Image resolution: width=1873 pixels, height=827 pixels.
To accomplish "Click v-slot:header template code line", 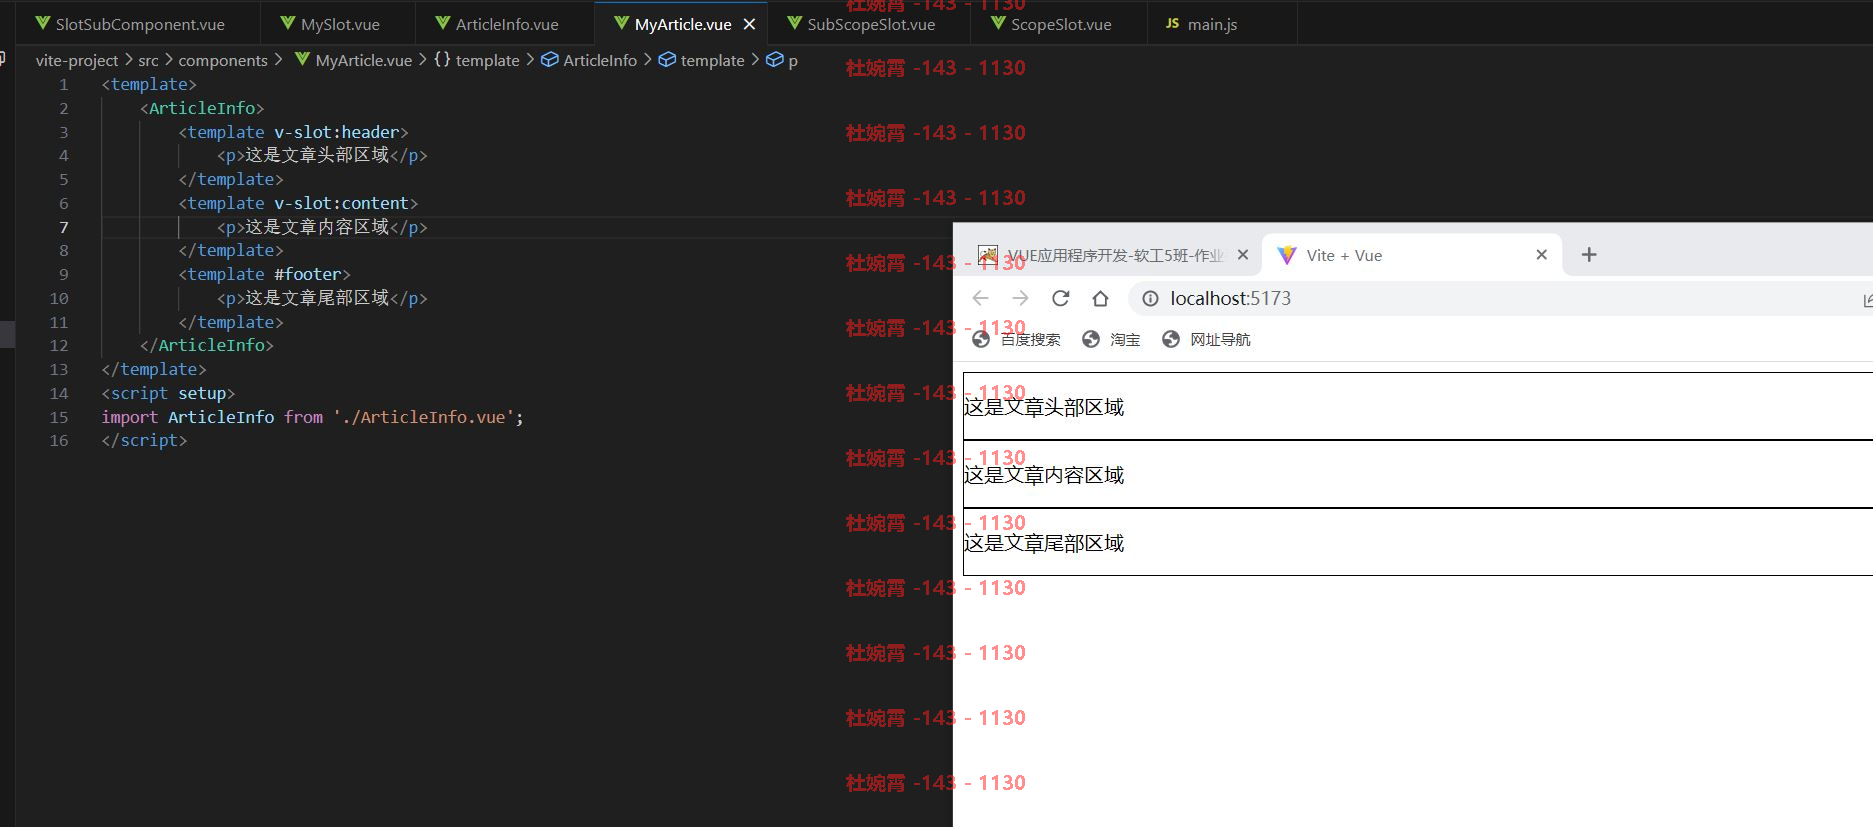I will (294, 132).
